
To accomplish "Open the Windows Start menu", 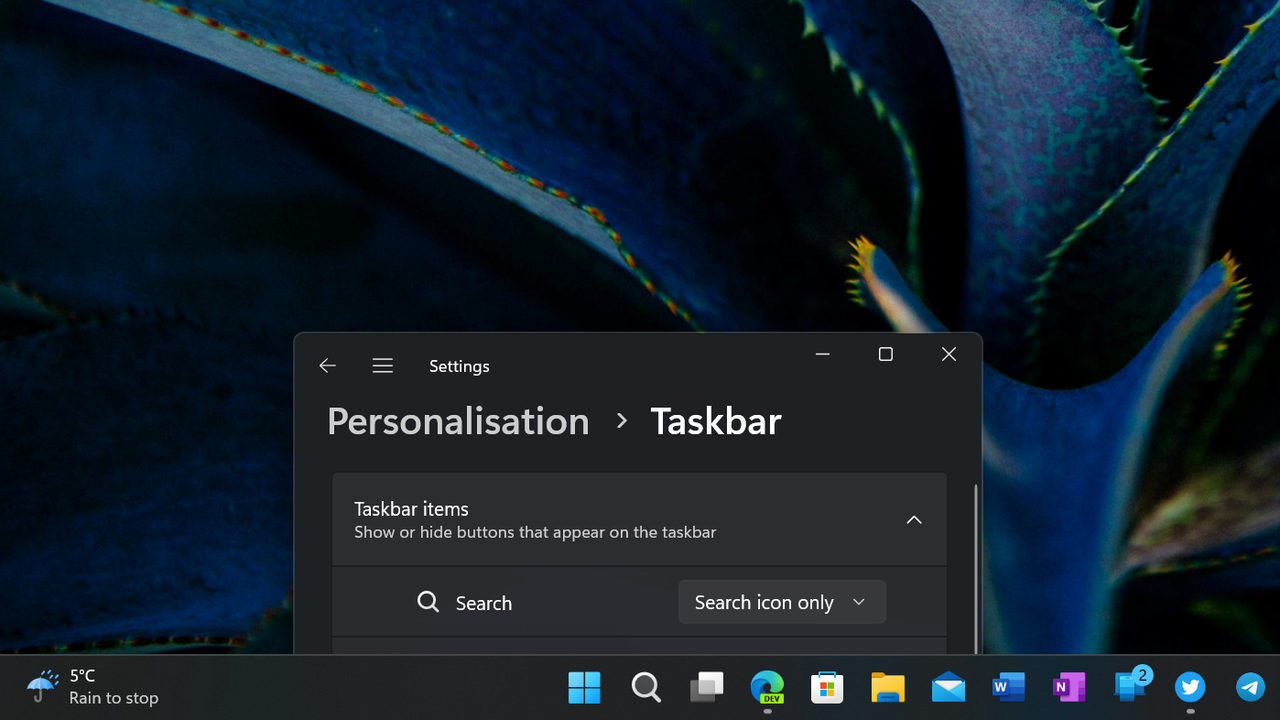I will click(585, 687).
